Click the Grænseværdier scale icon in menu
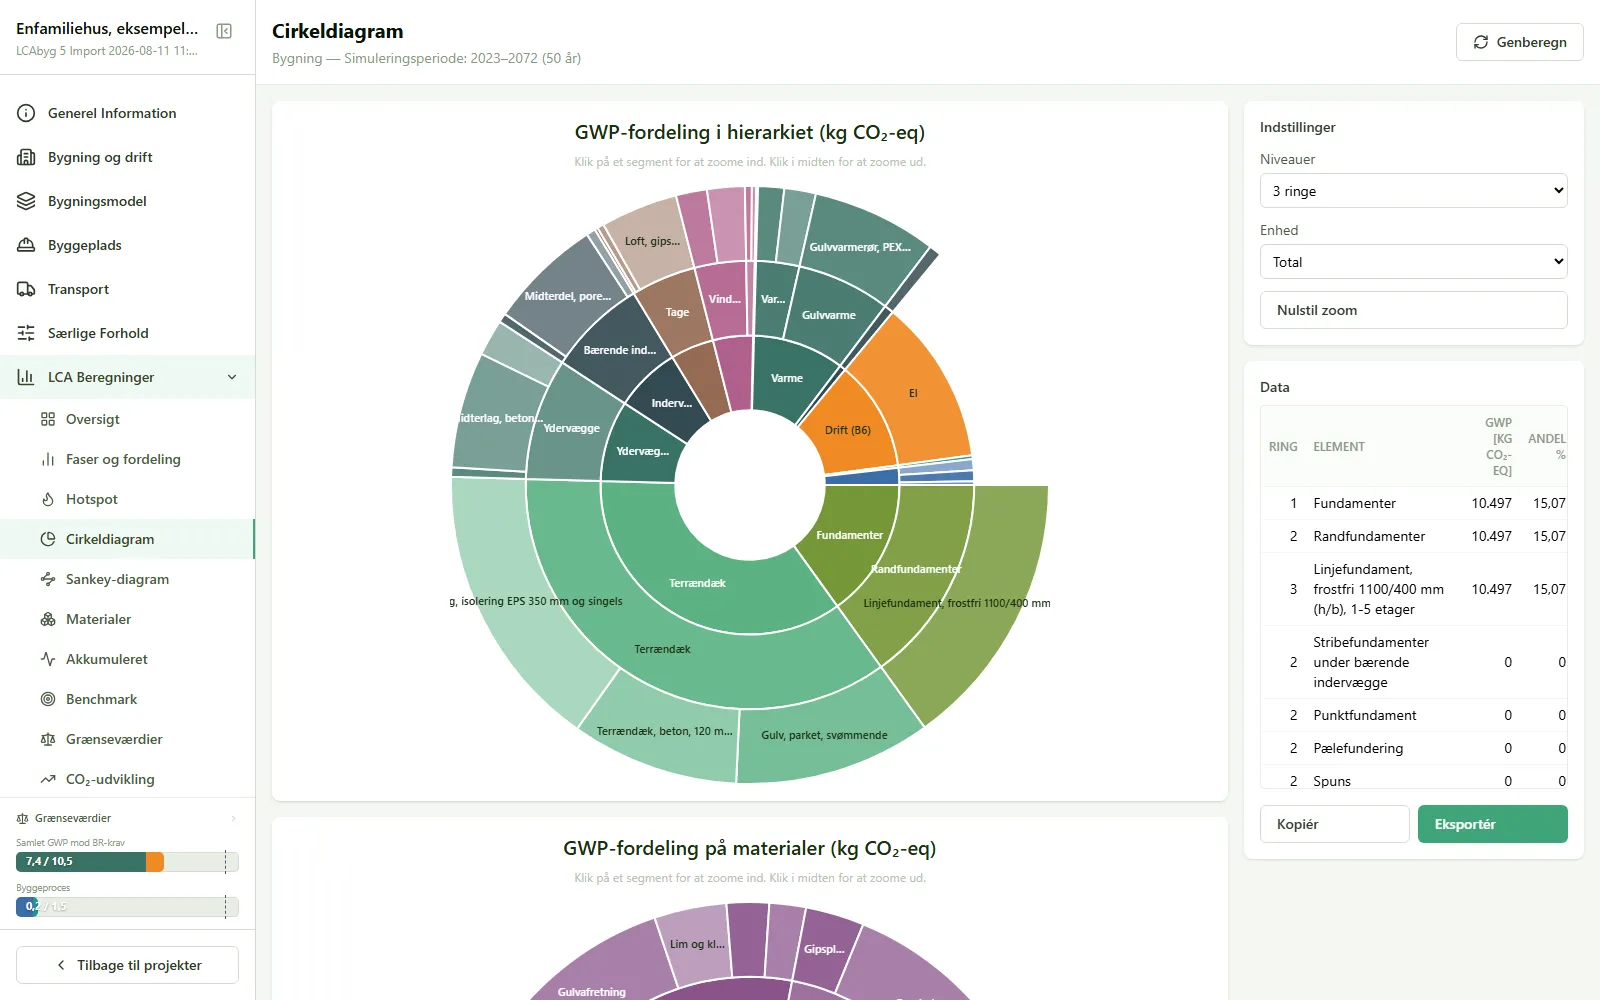Viewport: 1600px width, 1000px height. (48, 739)
